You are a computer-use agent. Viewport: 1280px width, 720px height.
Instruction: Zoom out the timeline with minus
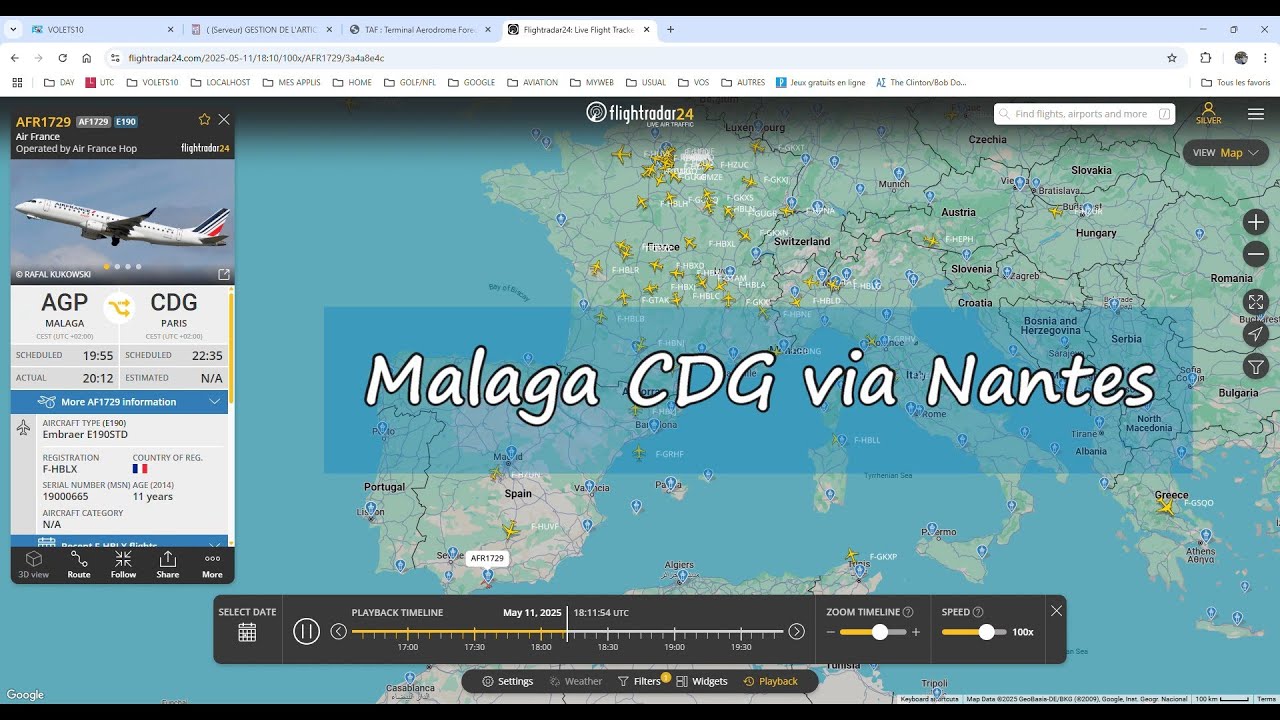[x=830, y=632]
